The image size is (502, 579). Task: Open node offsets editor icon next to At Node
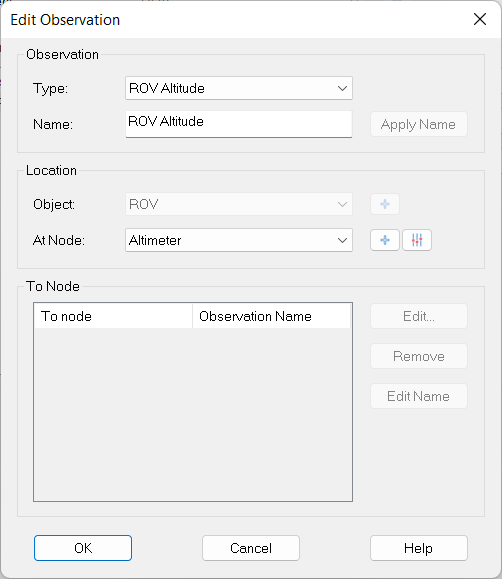(417, 240)
